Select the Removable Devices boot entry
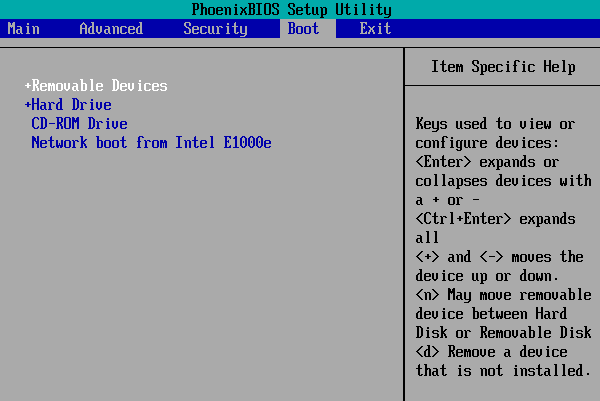The image size is (600, 401). click(x=99, y=86)
